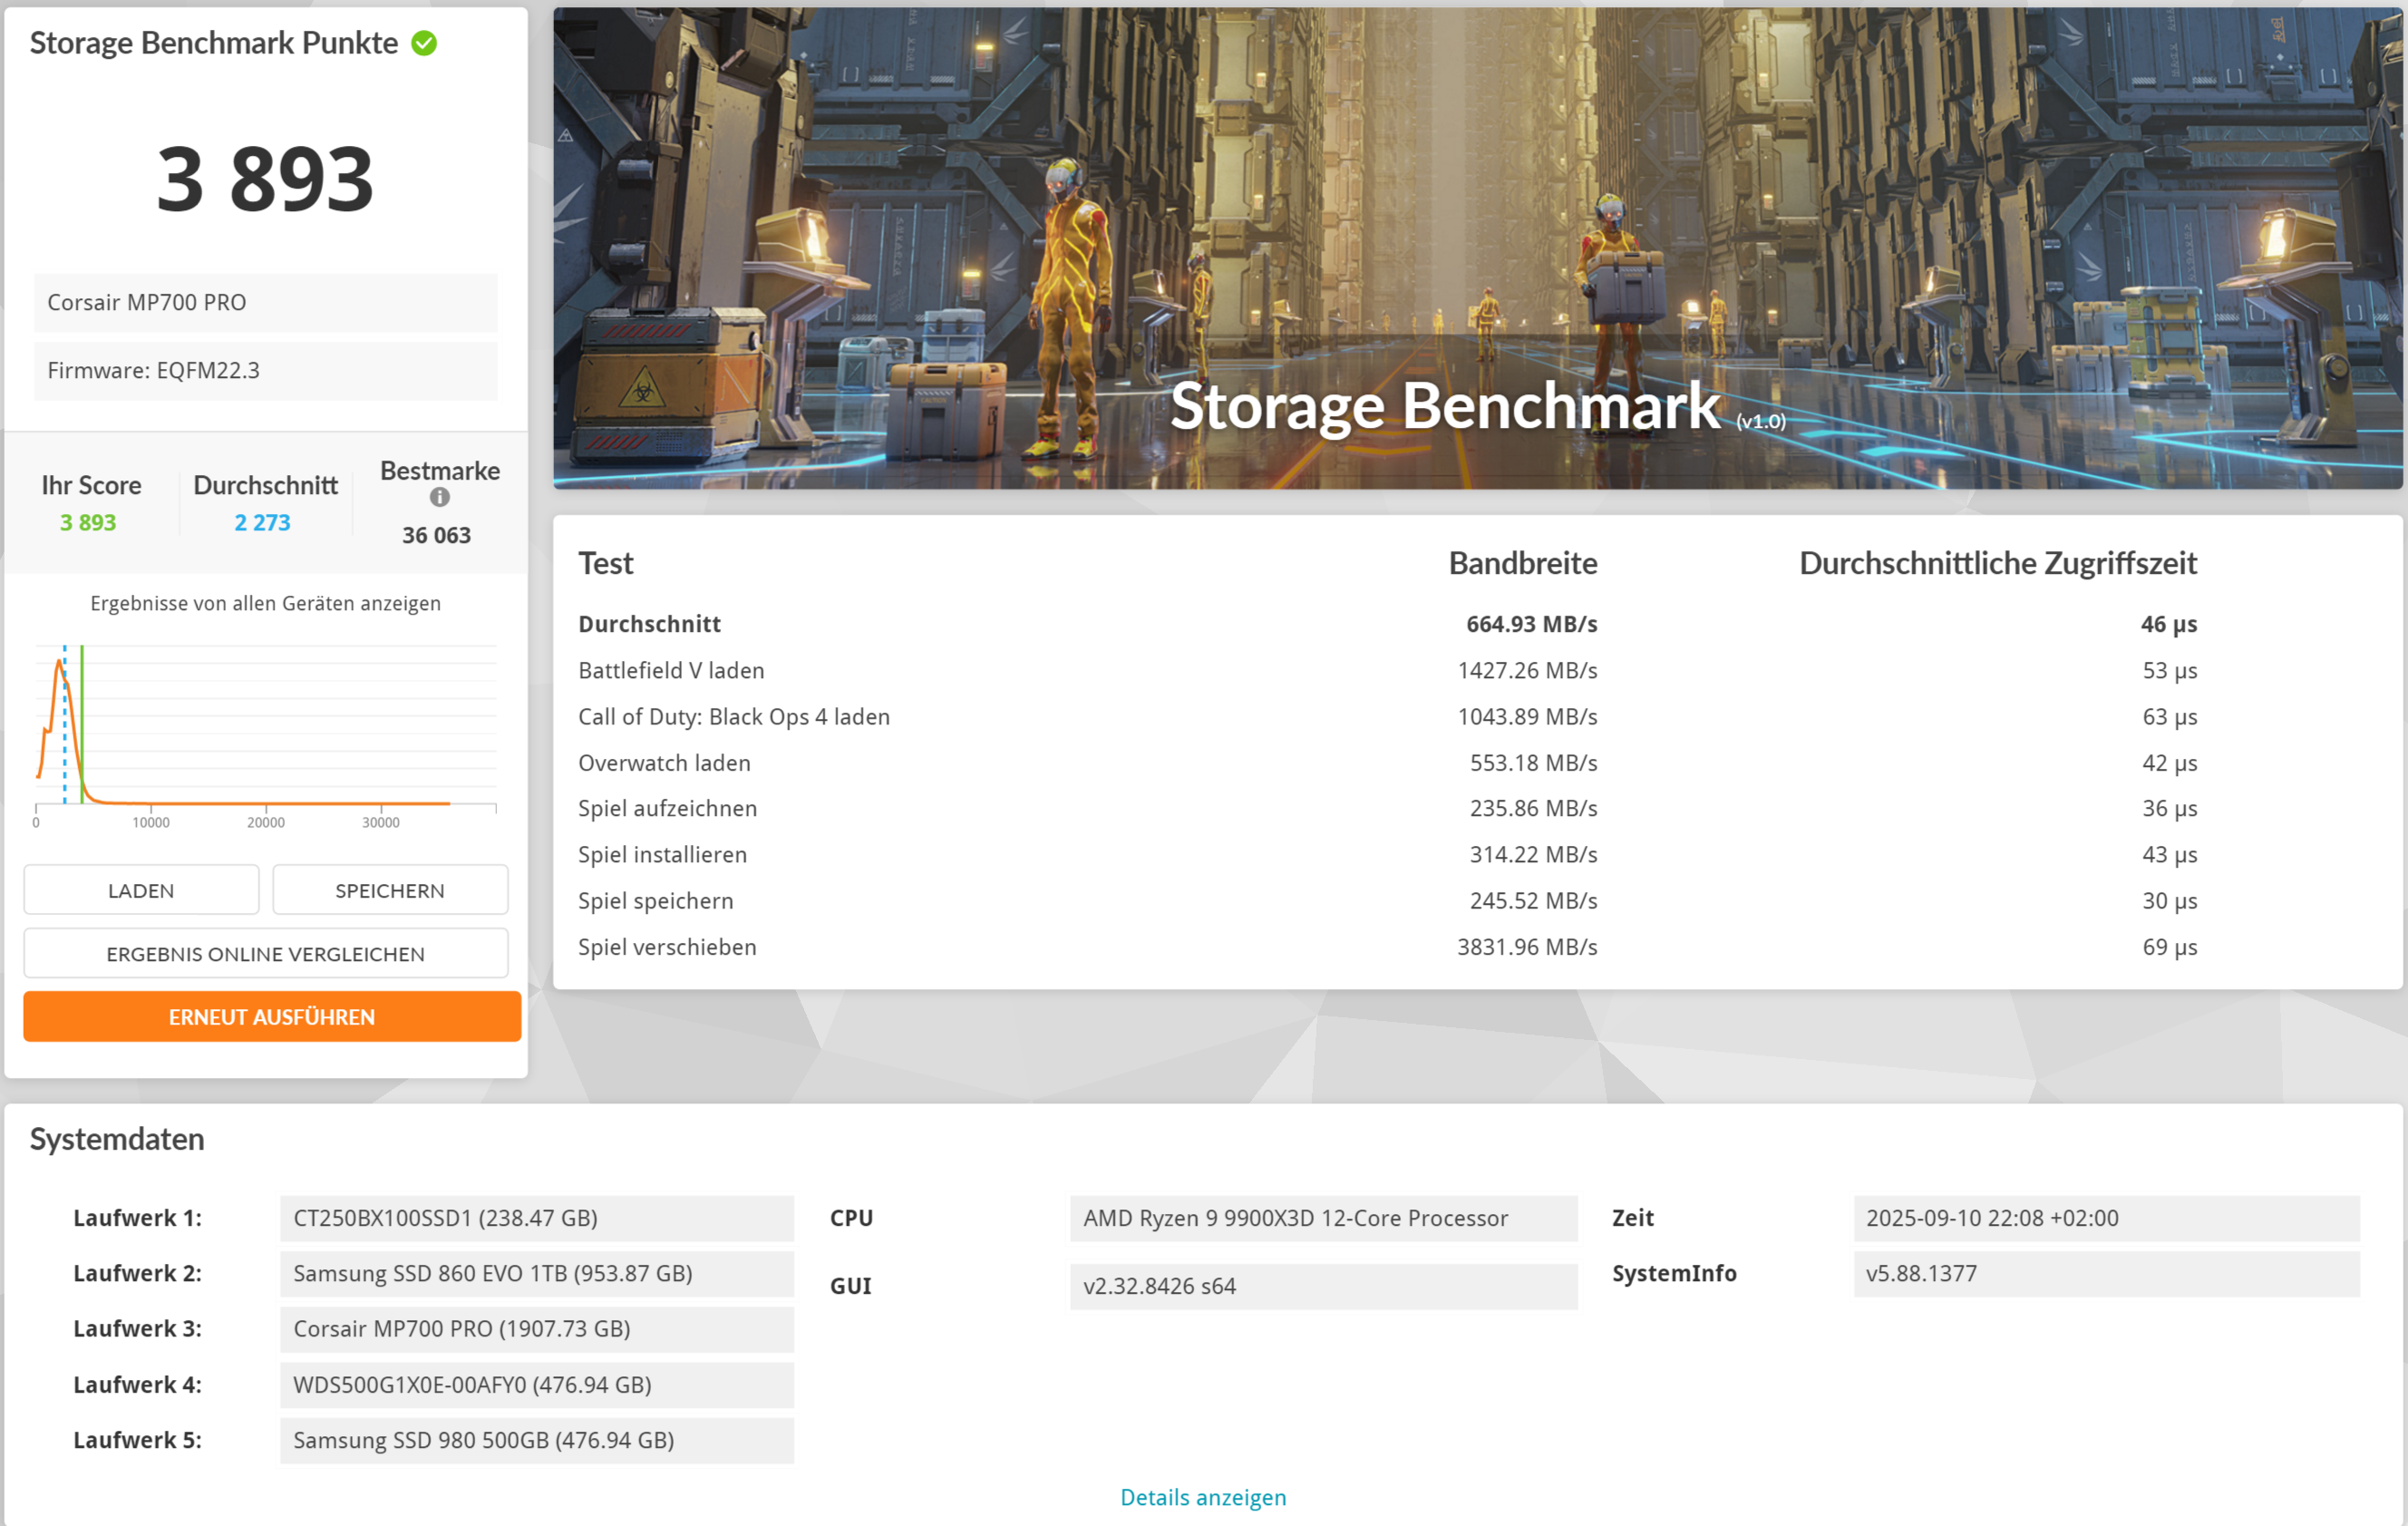Expand system details via Details anzeigen
Image resolution: width=2408 pixels, height=1526 pixels.
click(1203, 1496)
